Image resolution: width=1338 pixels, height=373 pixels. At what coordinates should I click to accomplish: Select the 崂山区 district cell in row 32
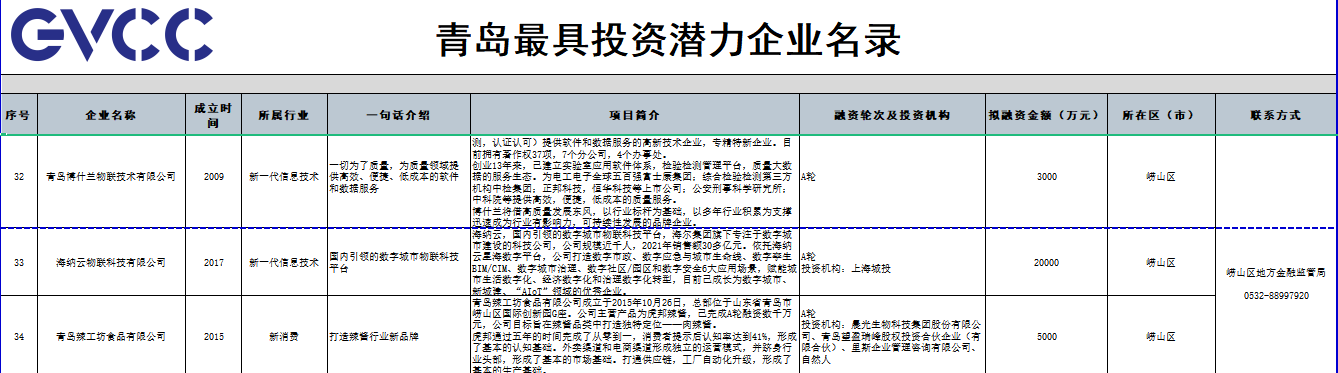[x=1162, y=176]
